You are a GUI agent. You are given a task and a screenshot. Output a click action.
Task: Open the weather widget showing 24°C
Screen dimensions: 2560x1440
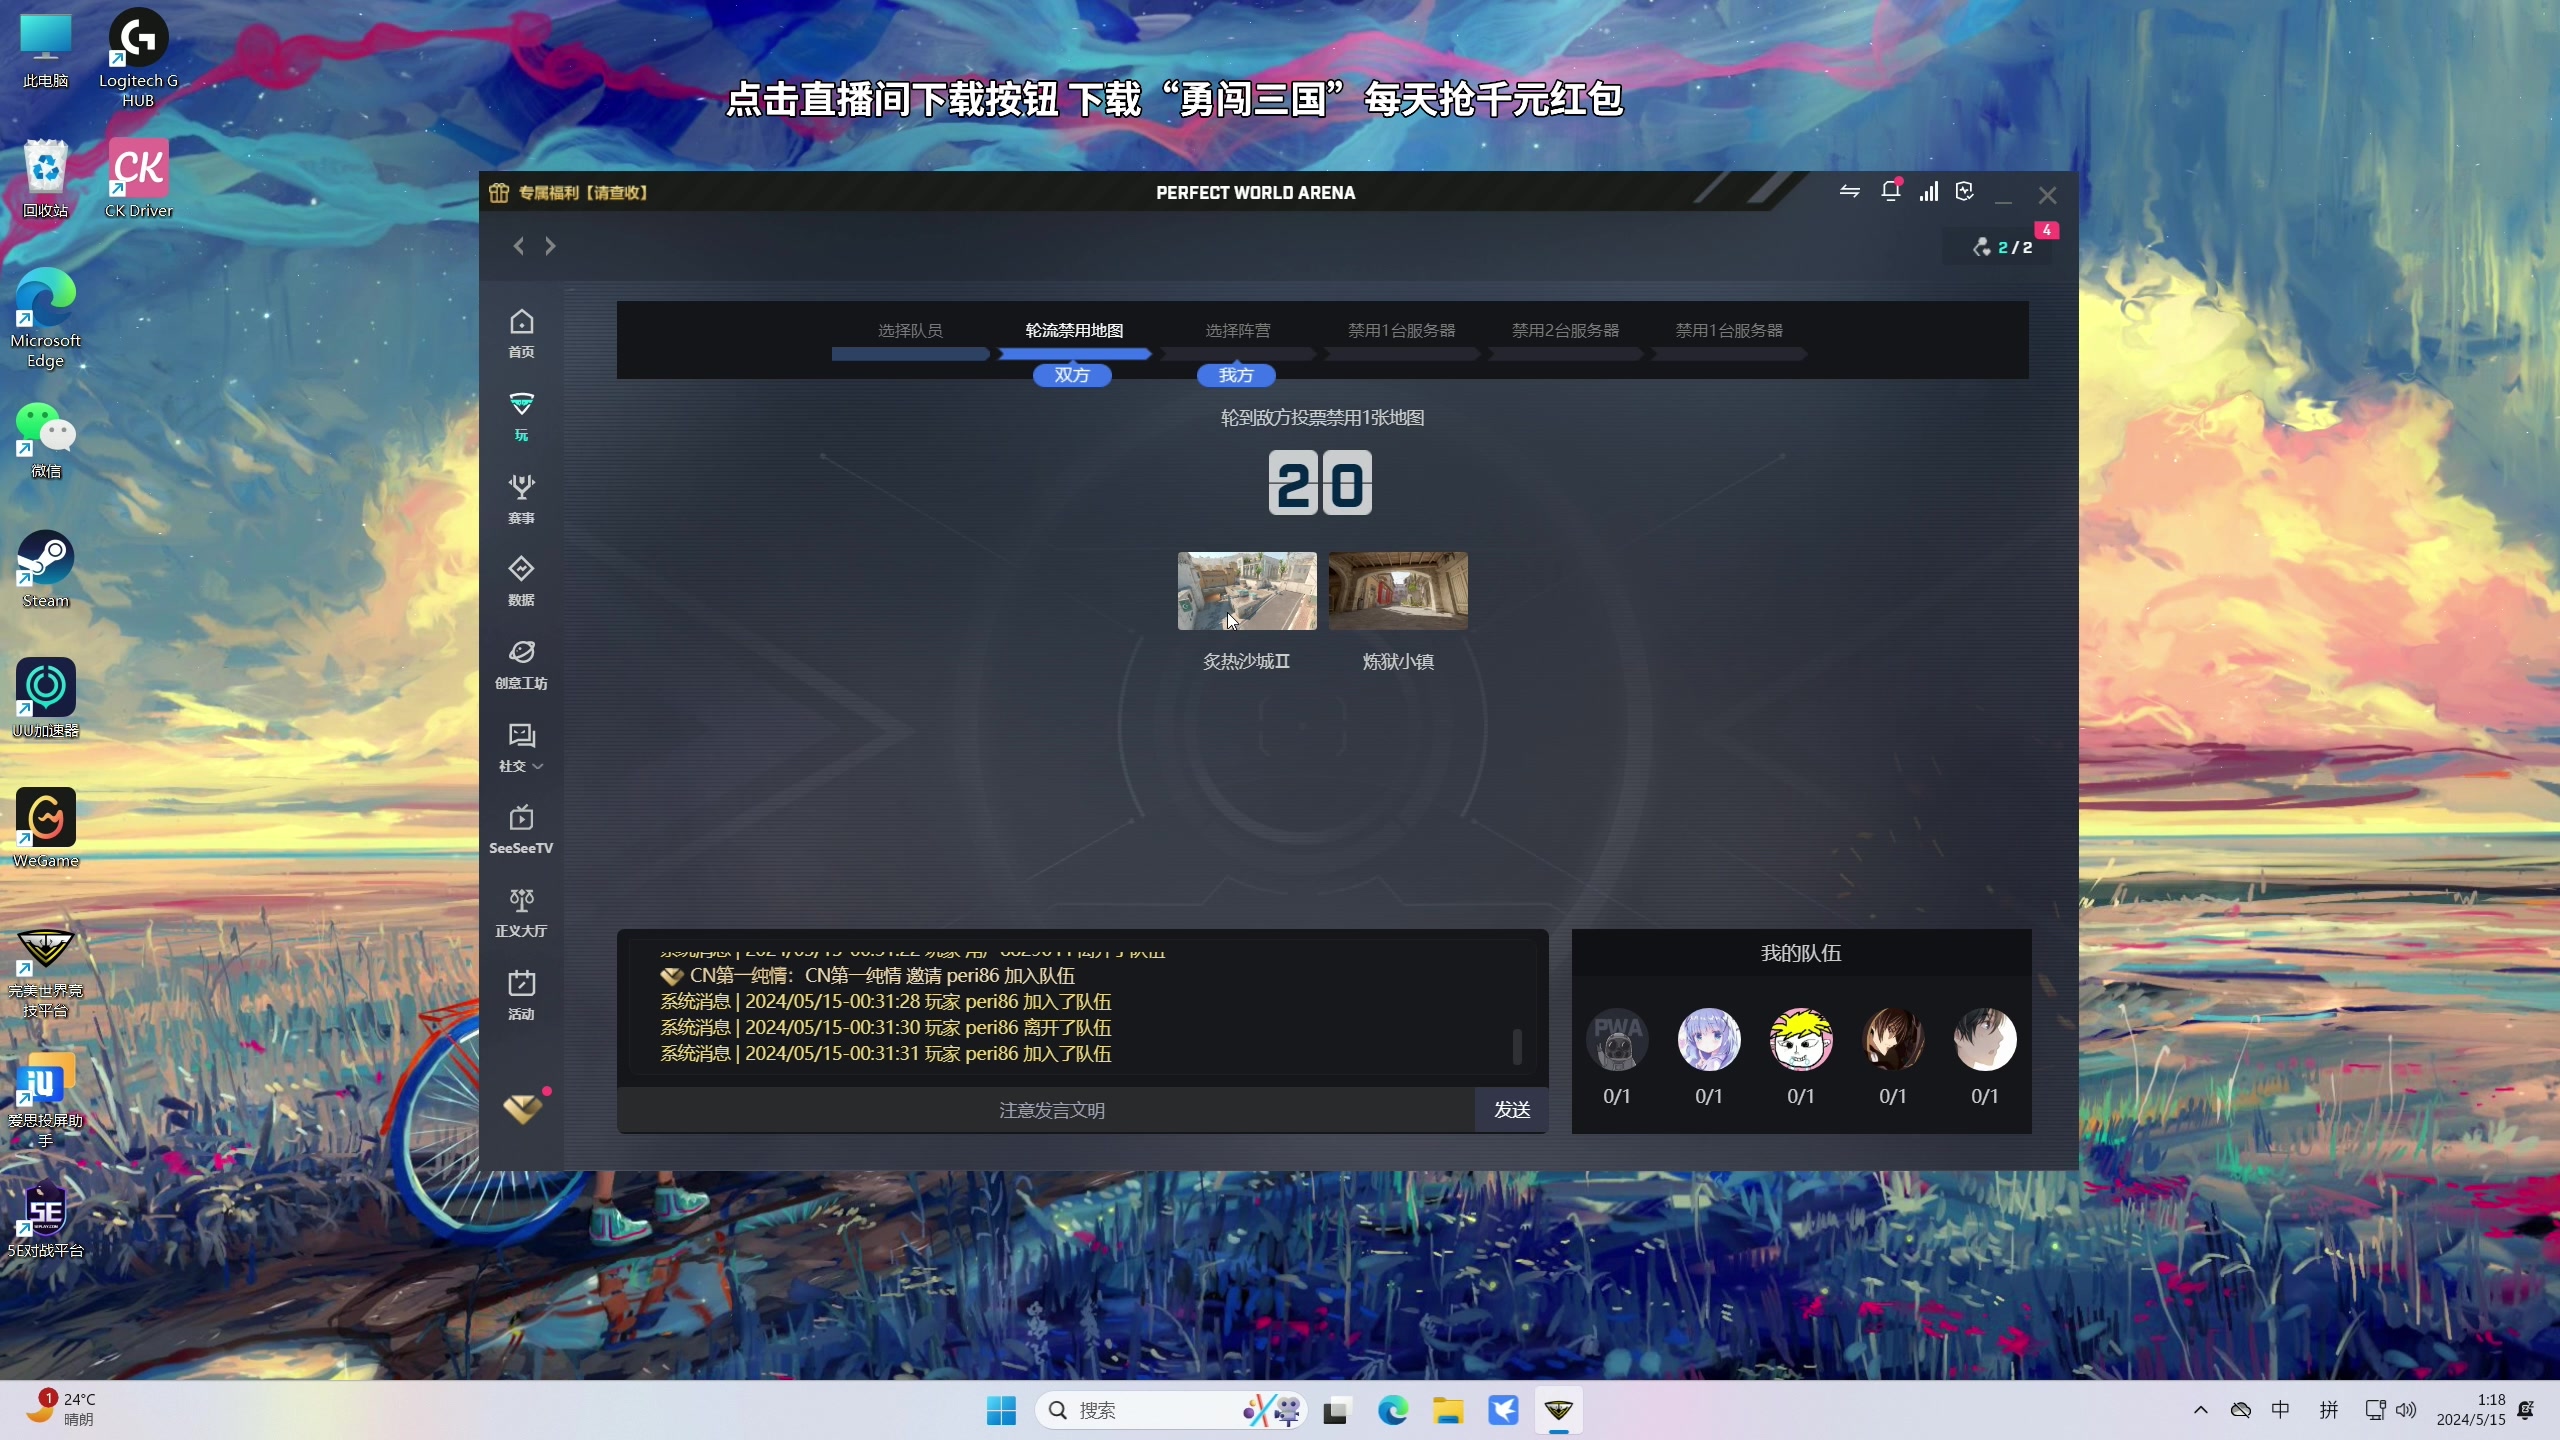pos(62,1408)
